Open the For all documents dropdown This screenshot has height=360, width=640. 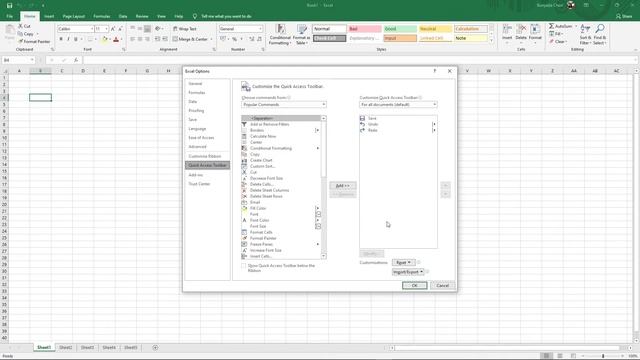click(x=398, y=105)
